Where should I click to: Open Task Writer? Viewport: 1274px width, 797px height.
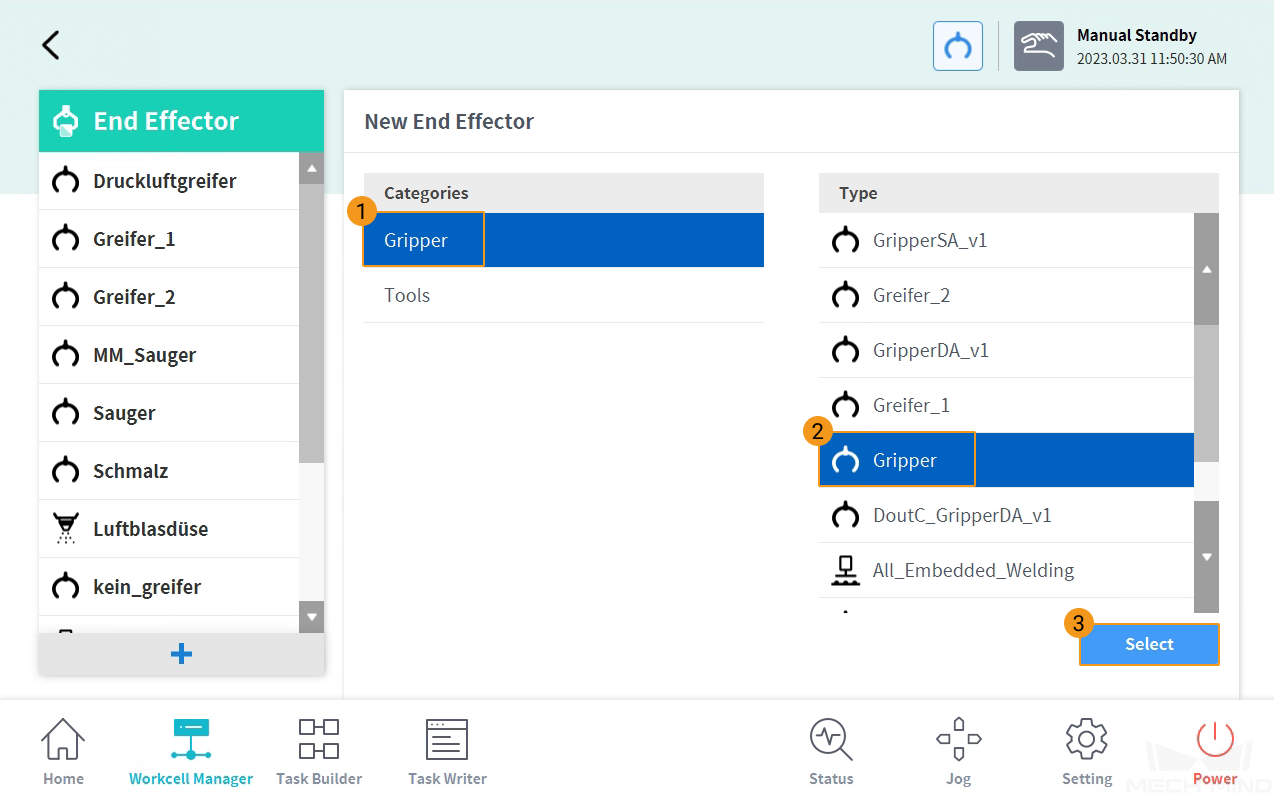pos(447,752)
